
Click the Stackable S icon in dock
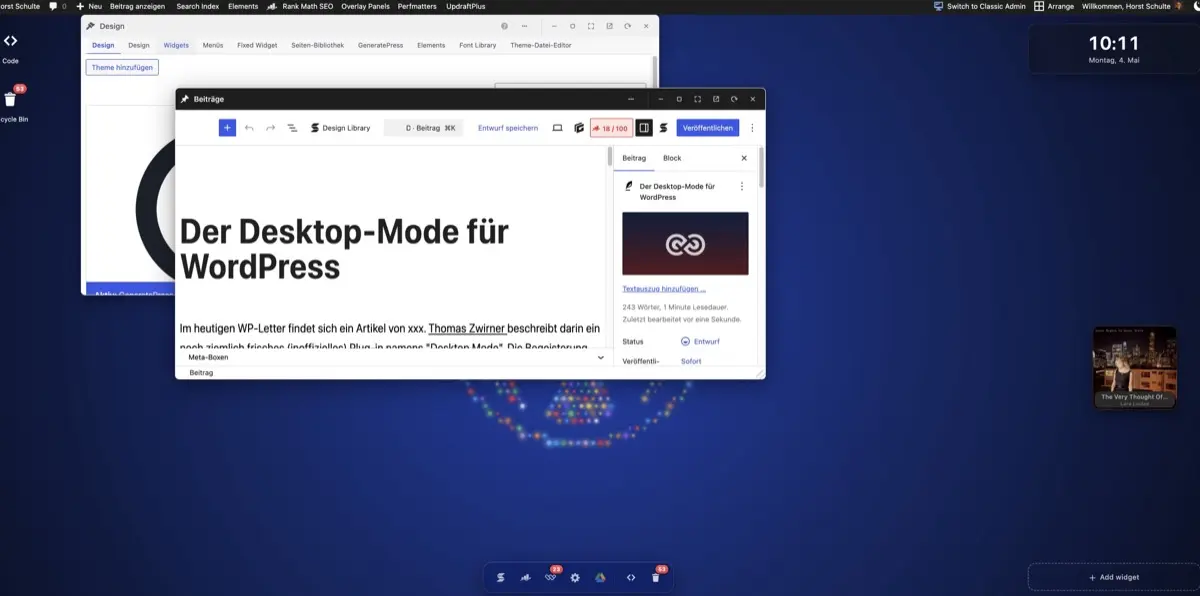point(500,577)
